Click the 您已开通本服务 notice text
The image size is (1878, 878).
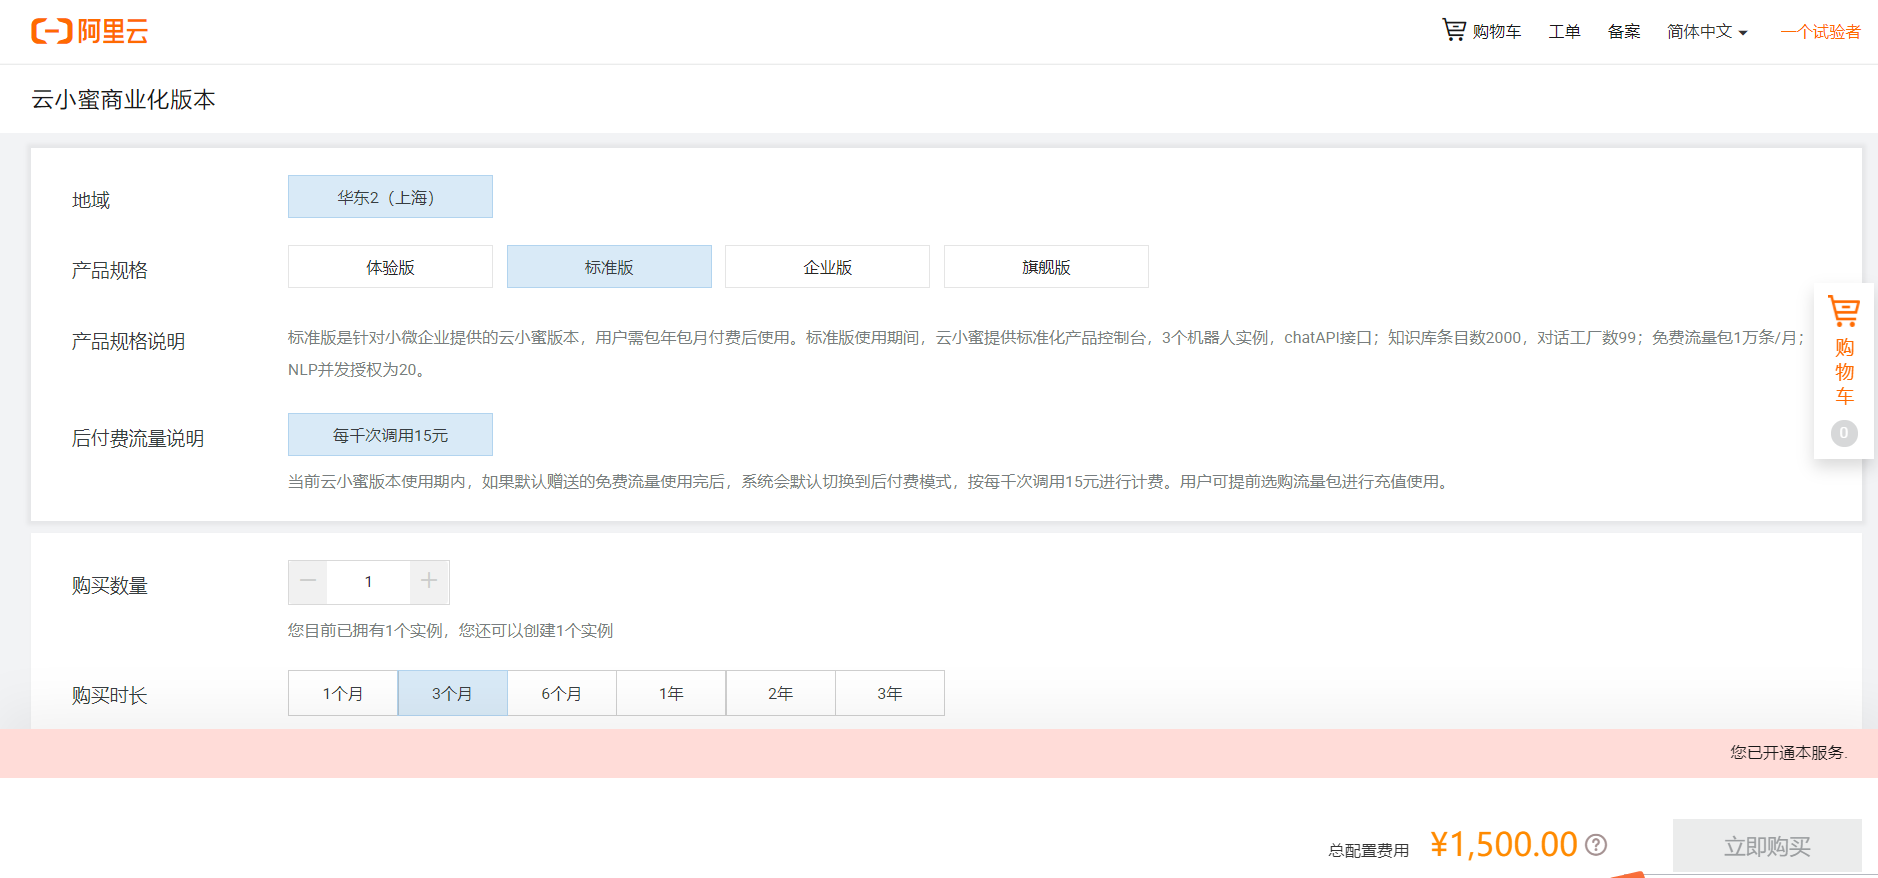click(x=1788, y=752)
